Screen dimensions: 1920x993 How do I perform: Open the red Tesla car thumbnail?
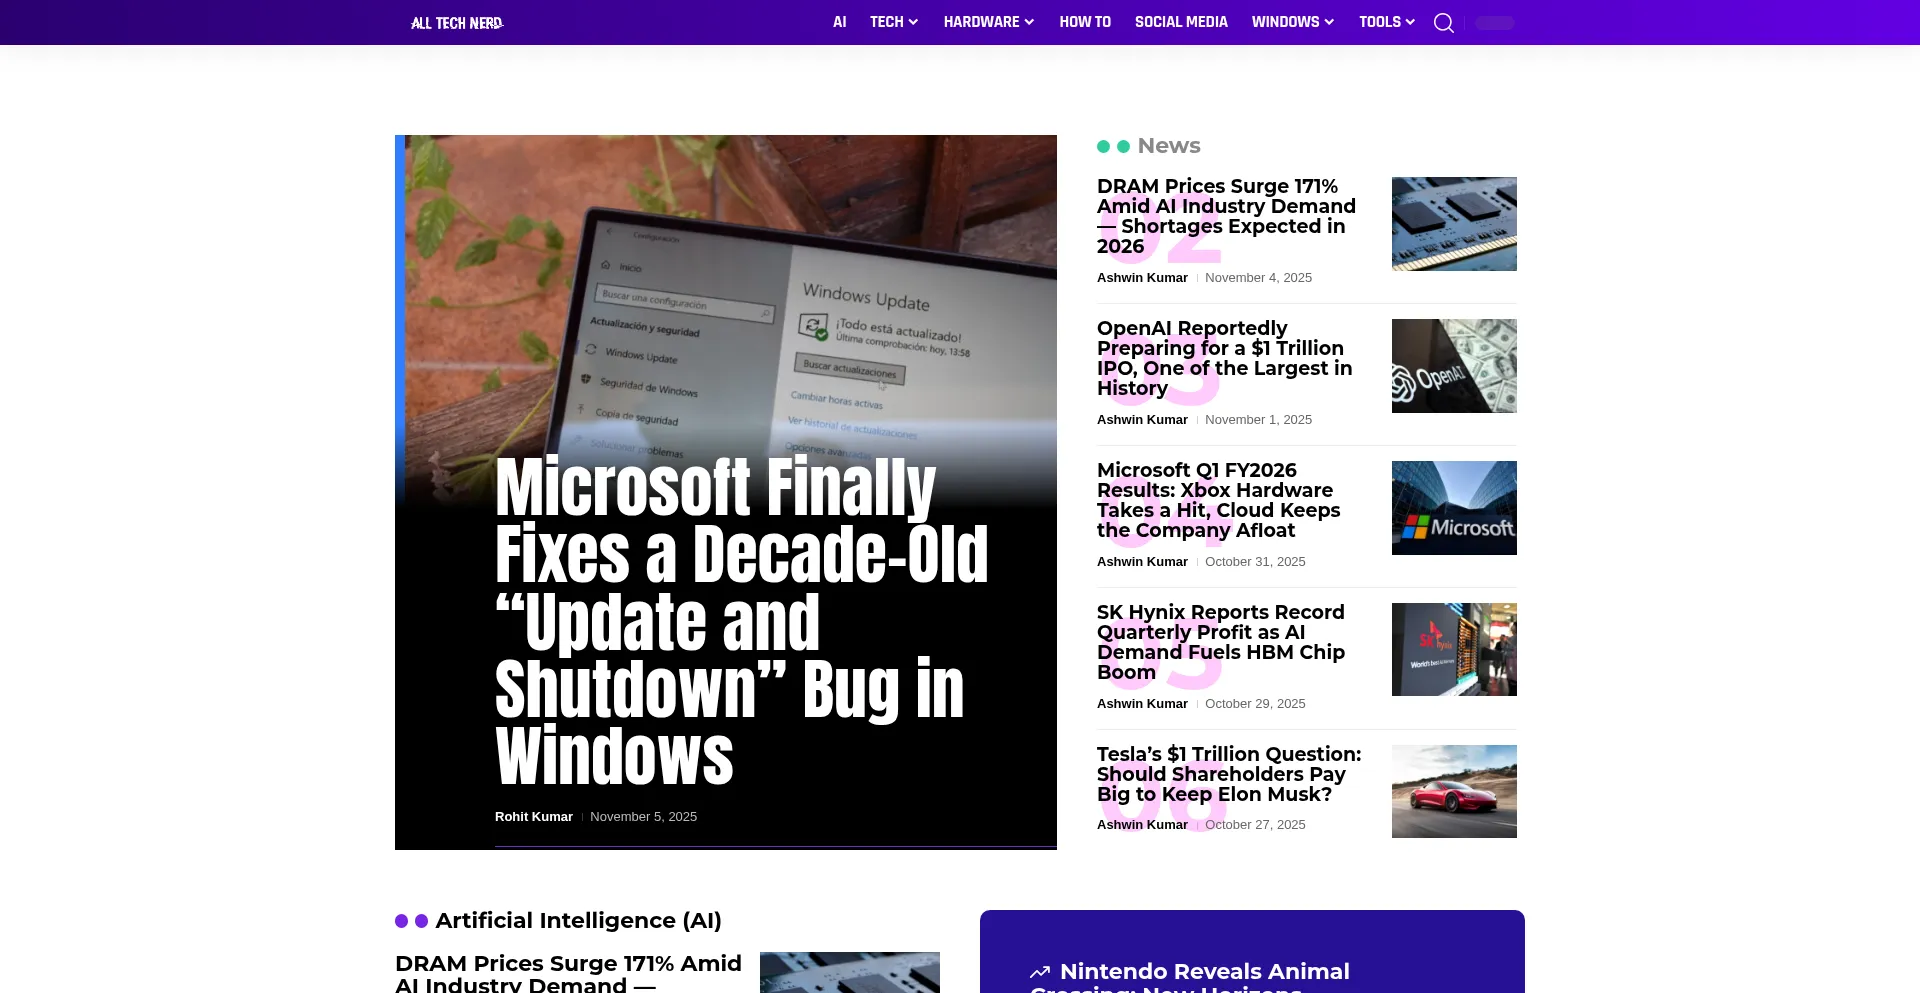point(1453,791)
